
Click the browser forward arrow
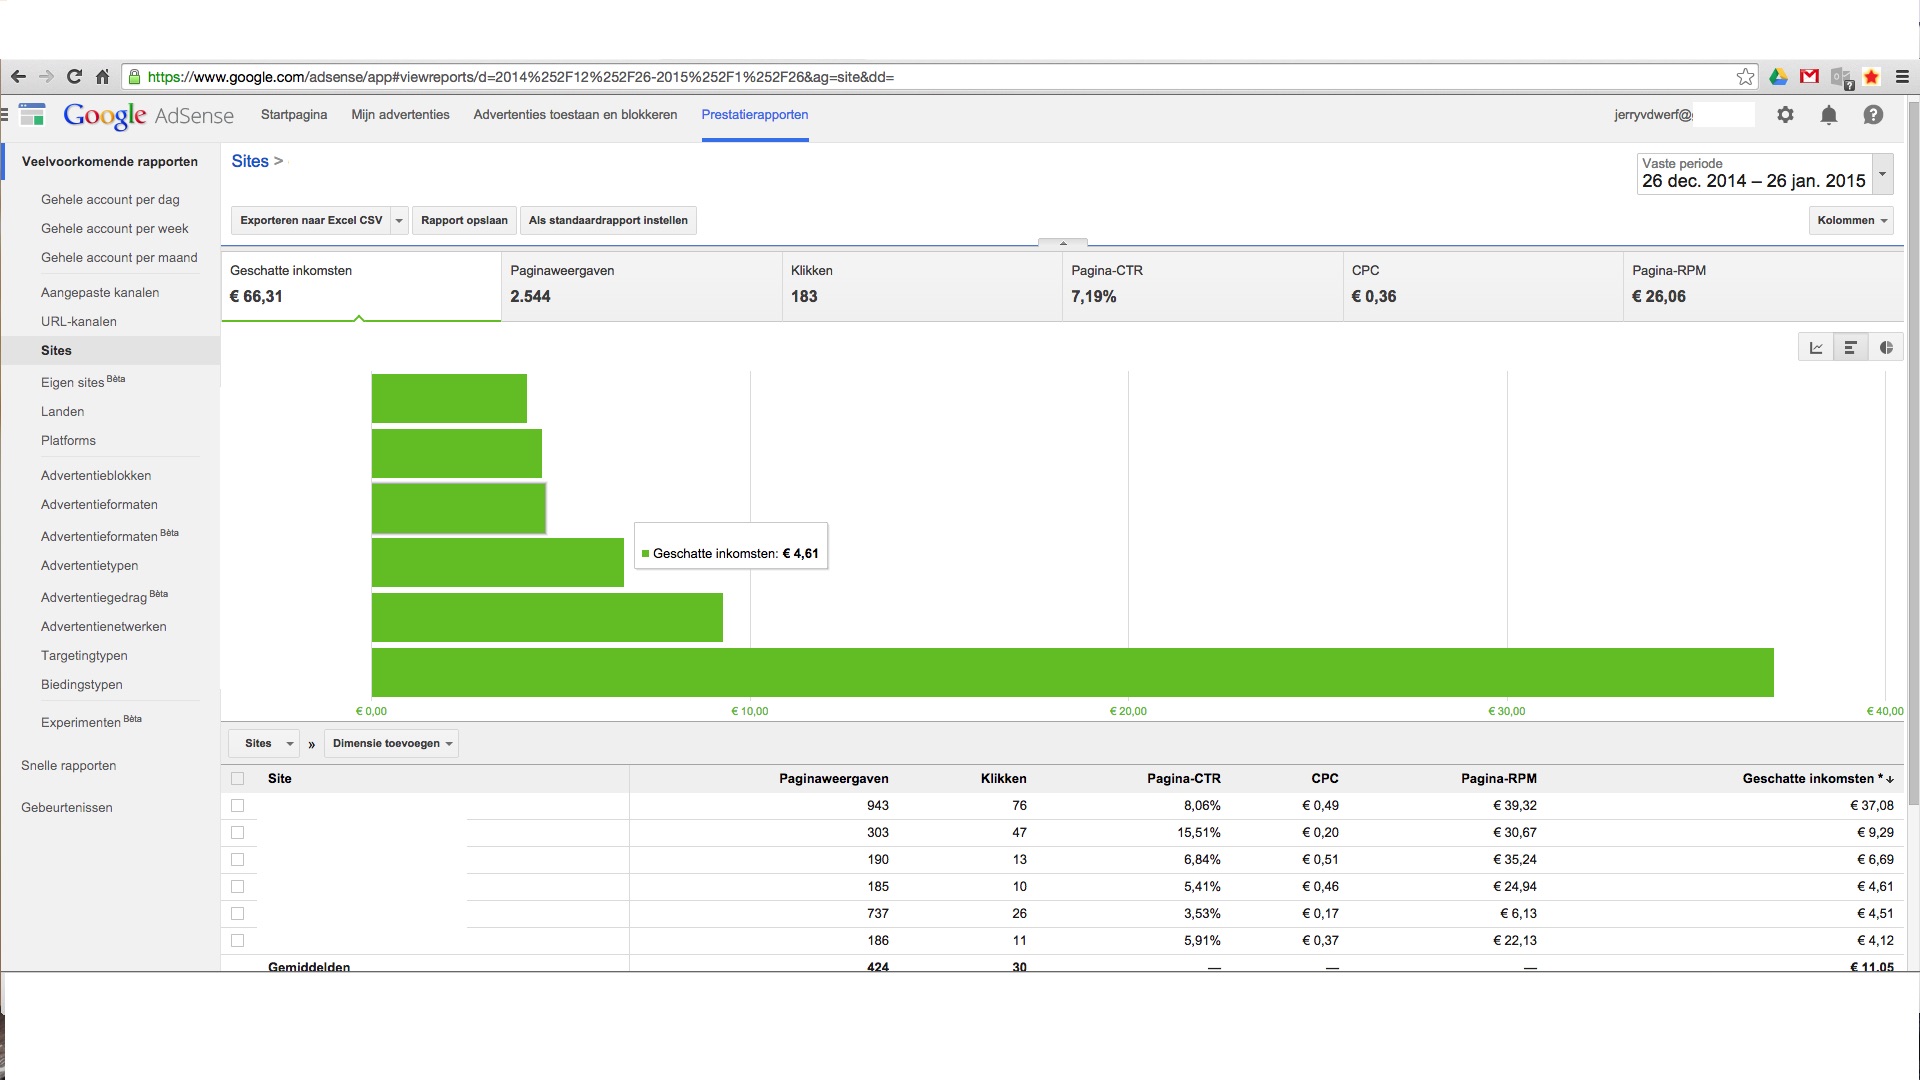coord(46,77)
